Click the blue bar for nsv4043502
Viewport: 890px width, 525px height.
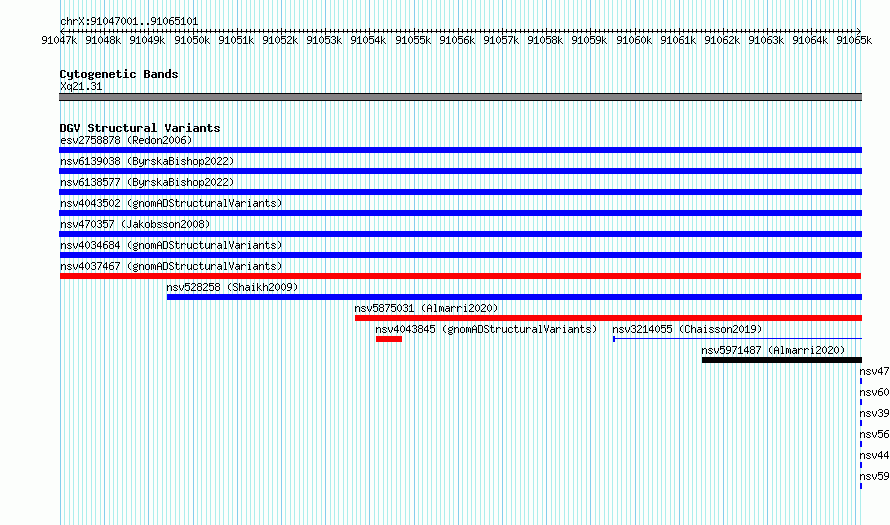click(x=460, y=213)
